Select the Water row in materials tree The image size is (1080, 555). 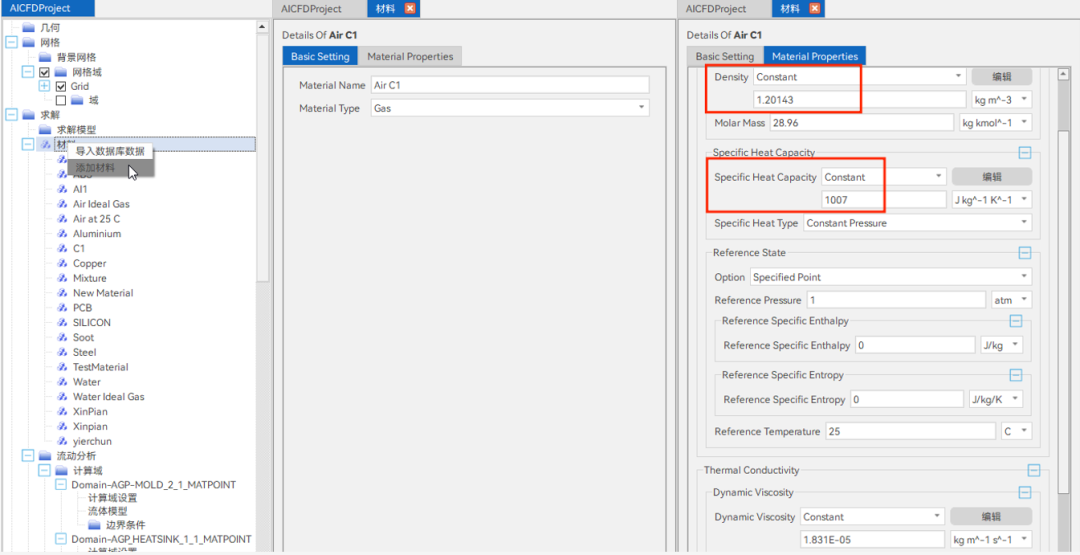tap(86, 382)
